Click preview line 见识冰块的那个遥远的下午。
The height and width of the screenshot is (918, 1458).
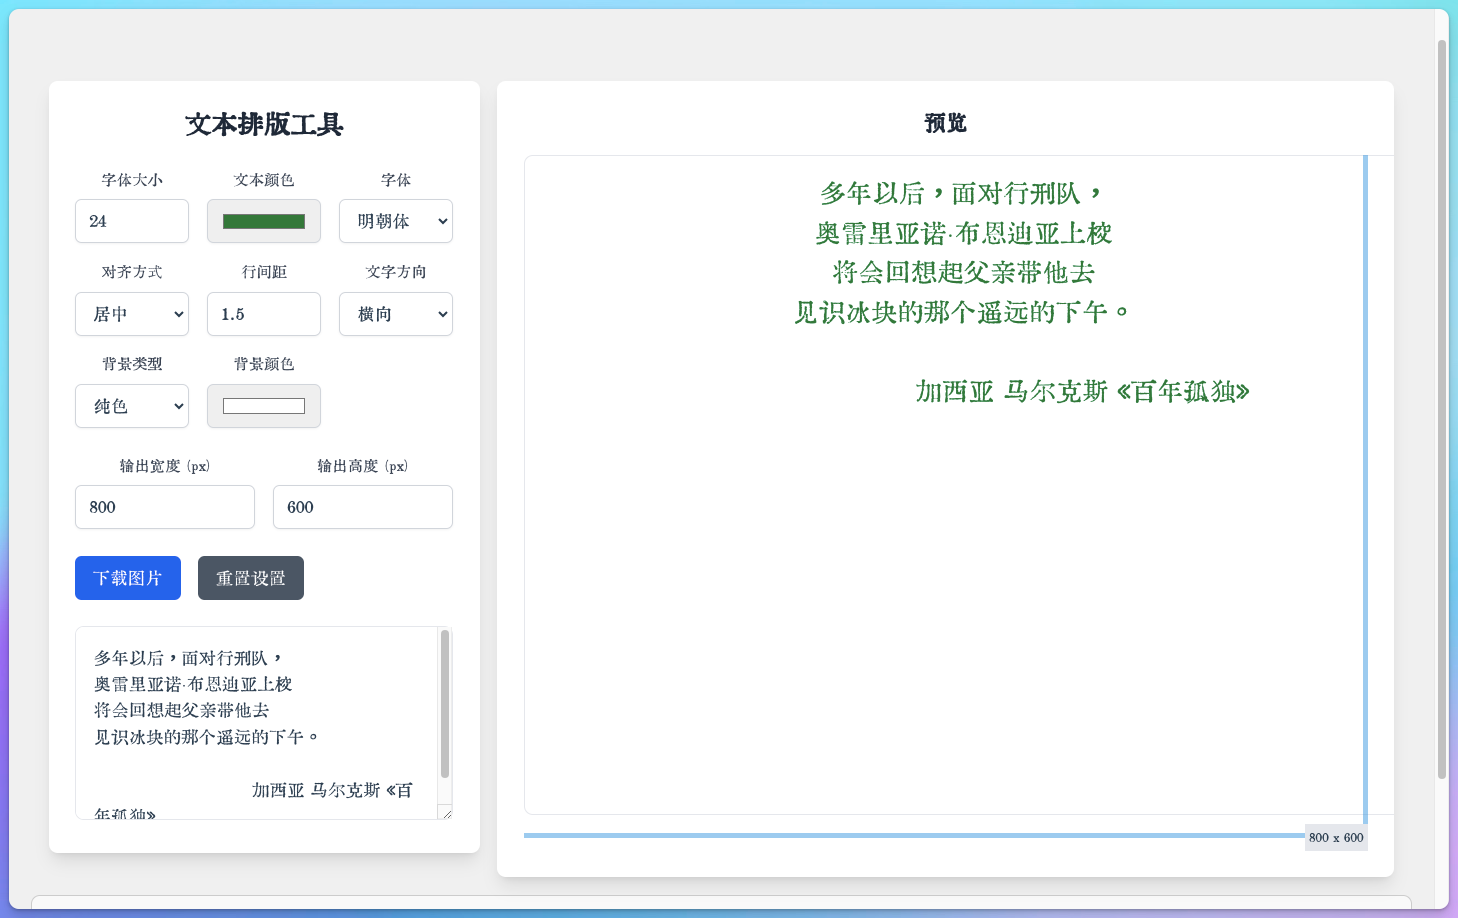(x=961, y=312)
